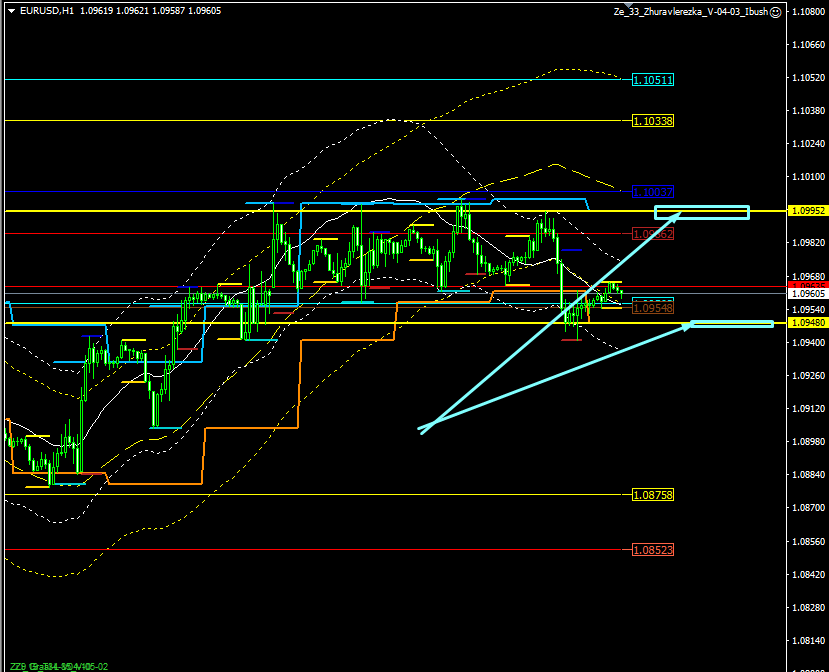Screen dimensions: 829x672
Task: Select the upper cyan rectangle near 1.09952
Action: point(702,212)
